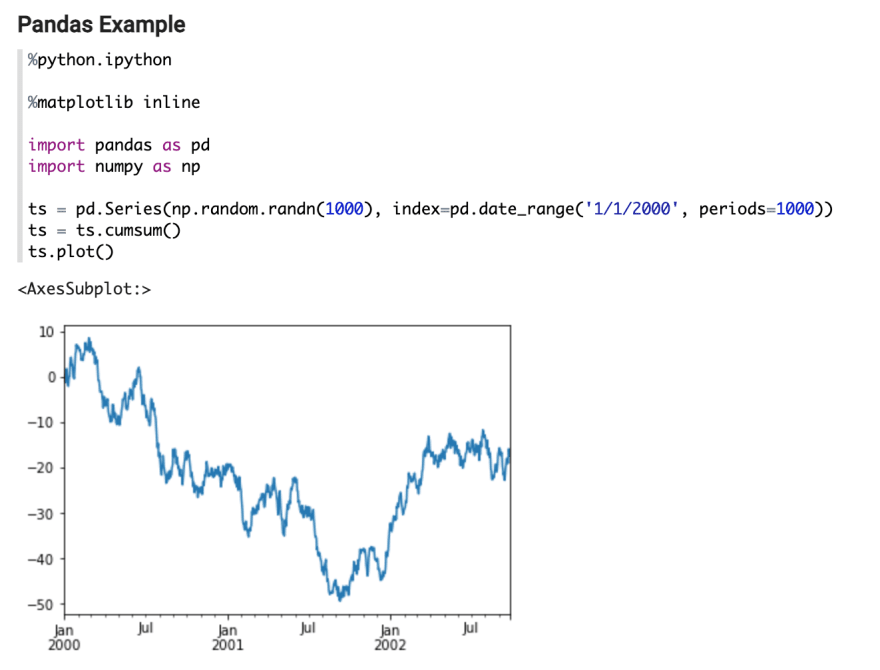Click the y-axis label '−20'

point(42,468)
